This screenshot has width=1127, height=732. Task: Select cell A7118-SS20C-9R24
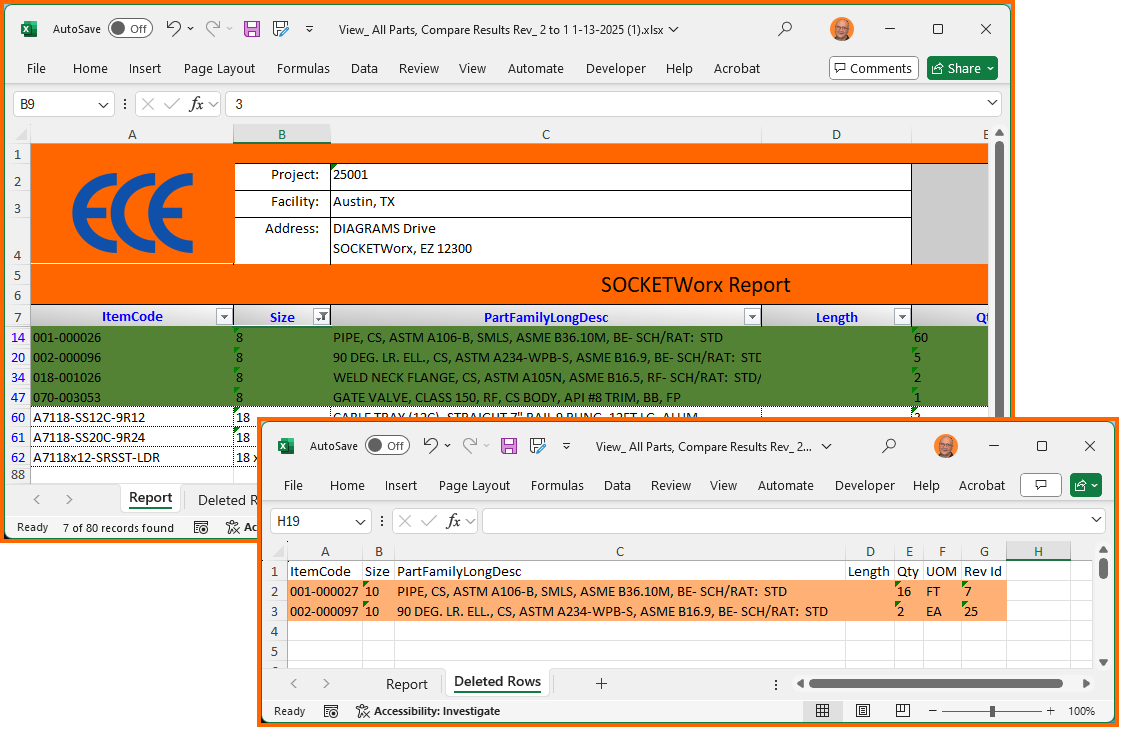(132, 437)
